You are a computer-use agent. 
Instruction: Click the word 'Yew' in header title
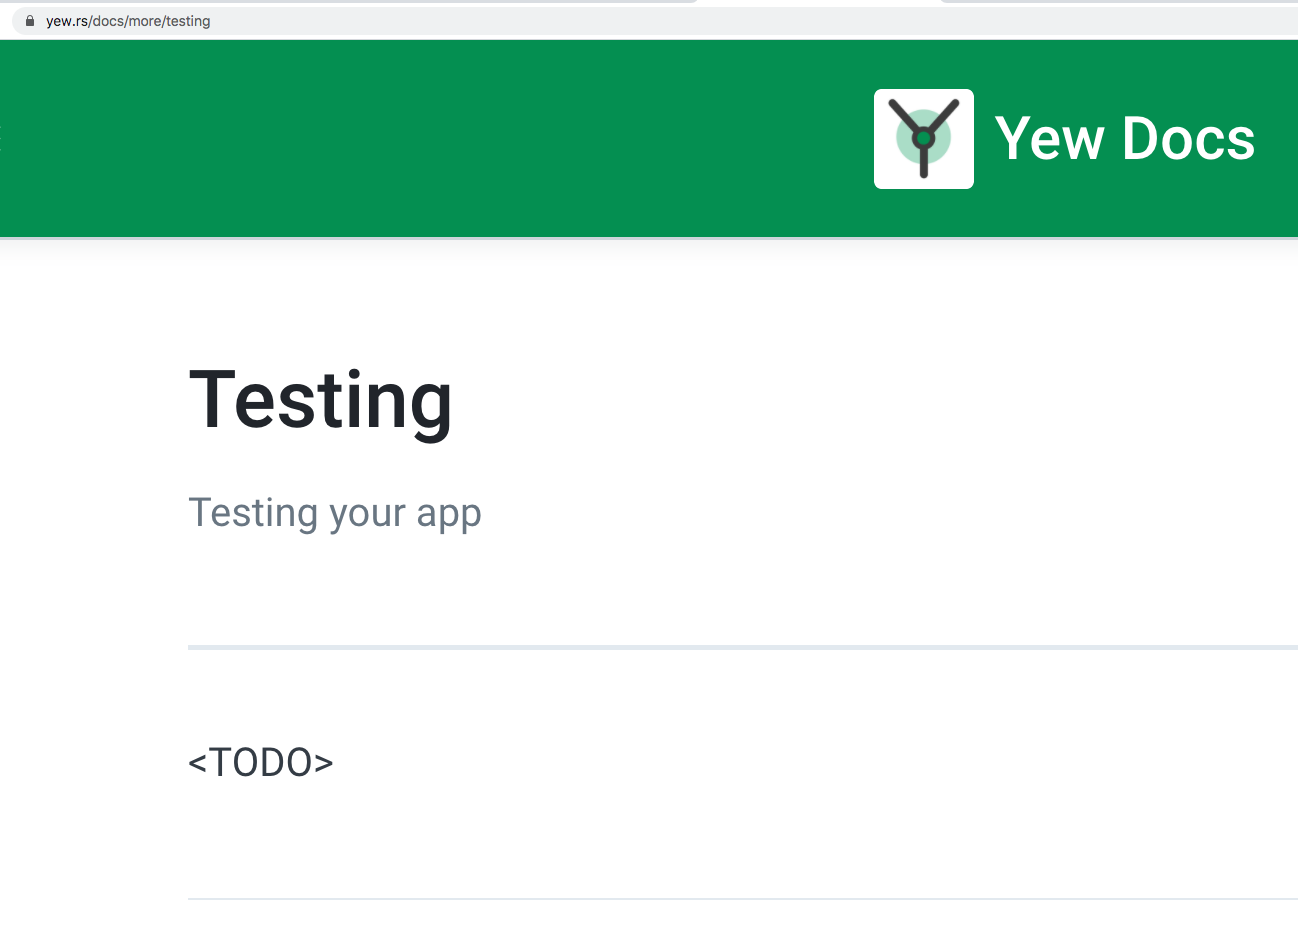pyautogui.click(x=1049, y=139)
